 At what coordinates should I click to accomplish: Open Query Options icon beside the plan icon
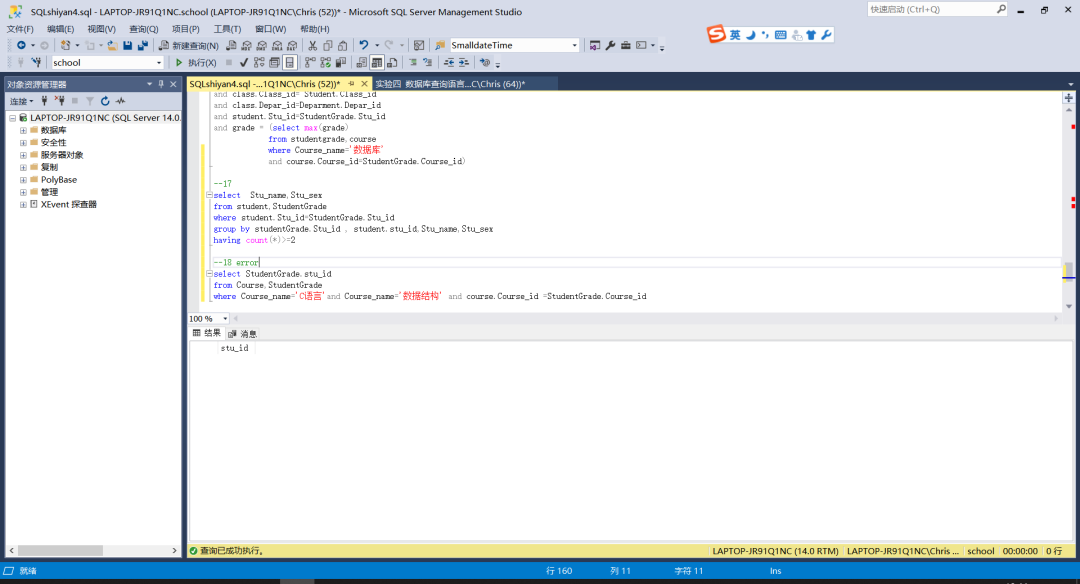coord(274,63)
